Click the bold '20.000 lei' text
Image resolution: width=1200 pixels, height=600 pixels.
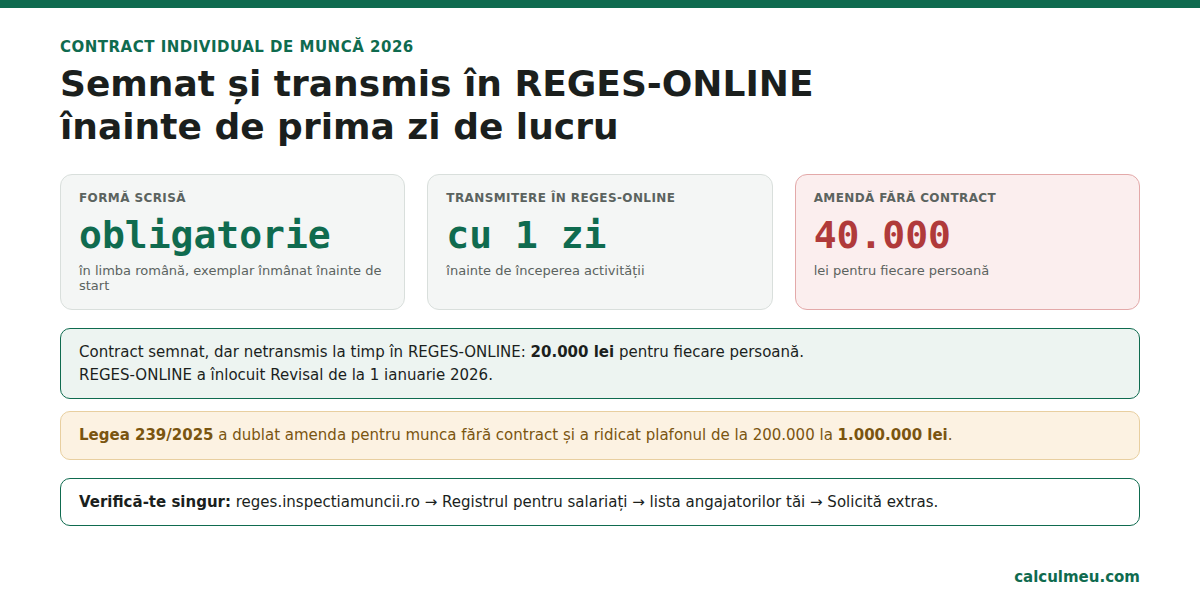point(572,352)
